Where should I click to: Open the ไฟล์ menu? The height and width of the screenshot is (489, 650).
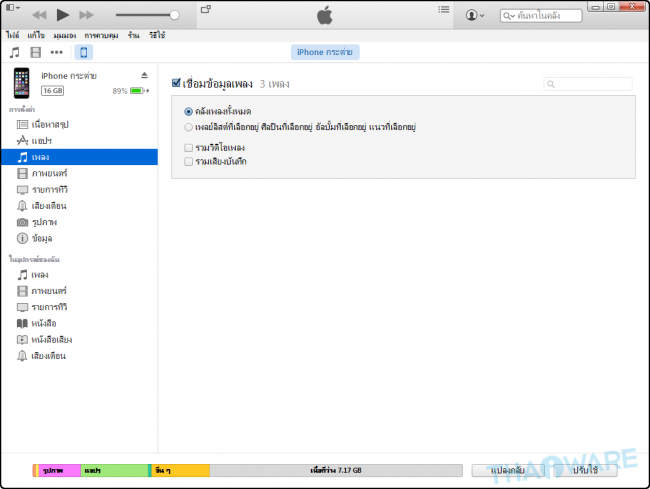[13, 35]
